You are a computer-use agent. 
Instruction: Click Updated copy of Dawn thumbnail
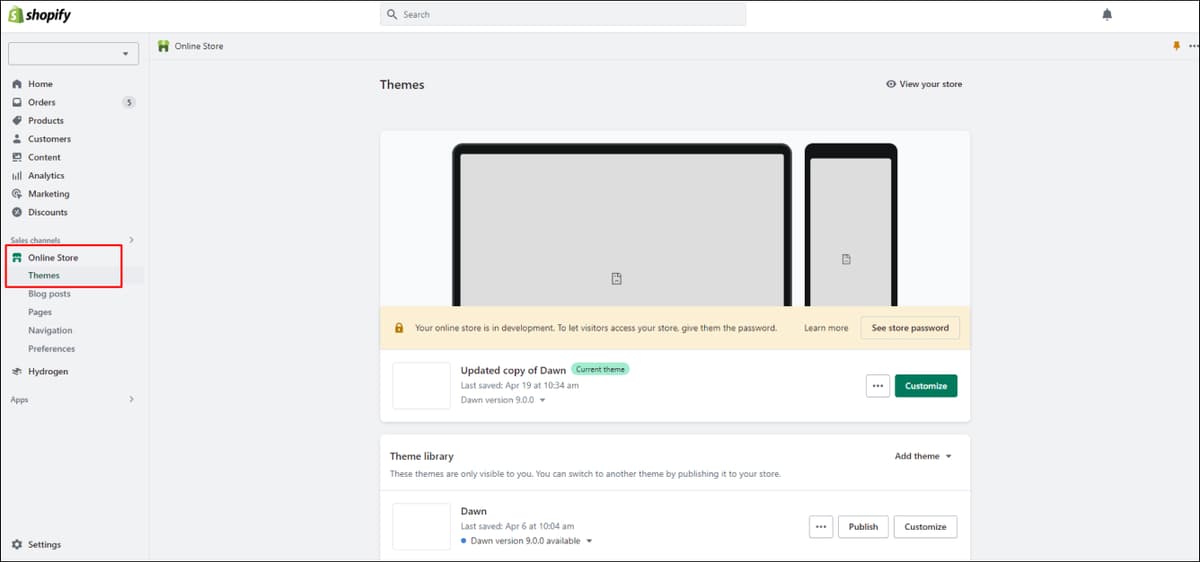click(x=421, y=386)
